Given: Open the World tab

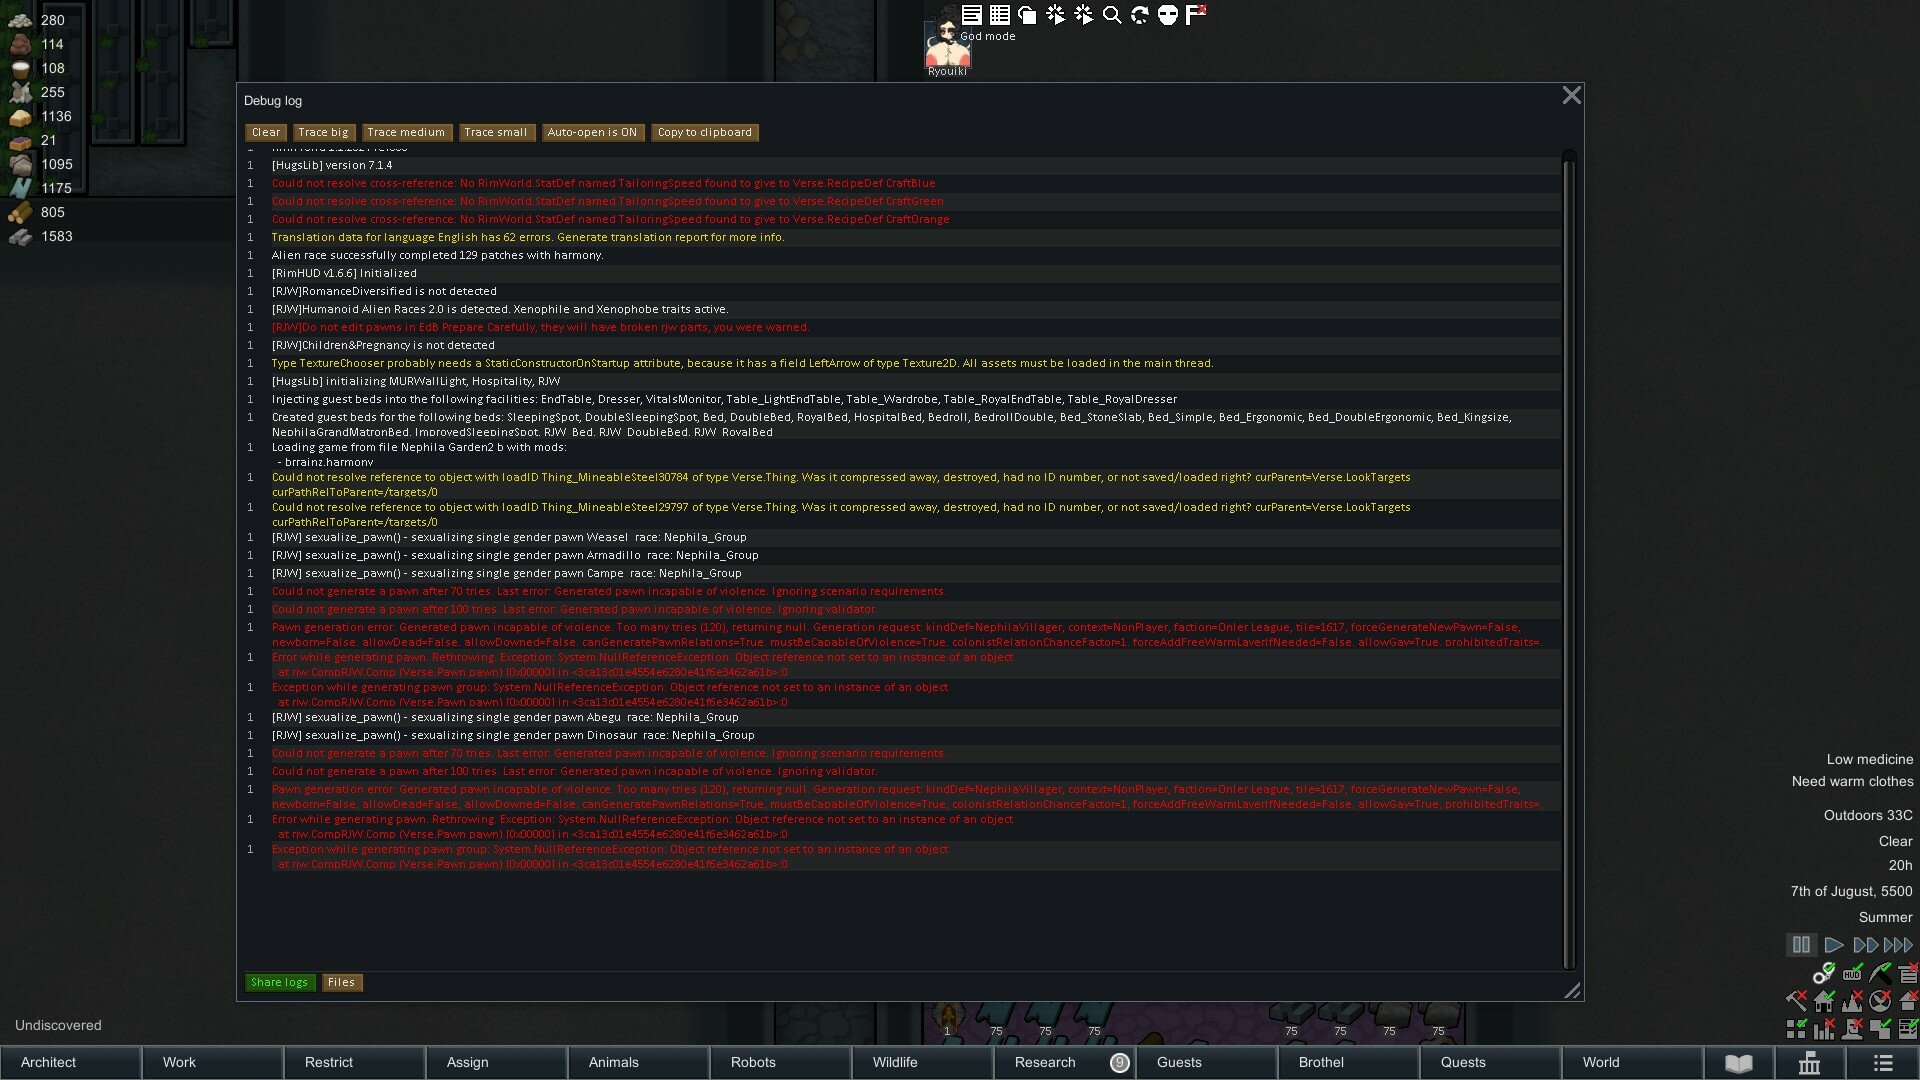Looking at the screenshot, I should pos(1632,1063).
